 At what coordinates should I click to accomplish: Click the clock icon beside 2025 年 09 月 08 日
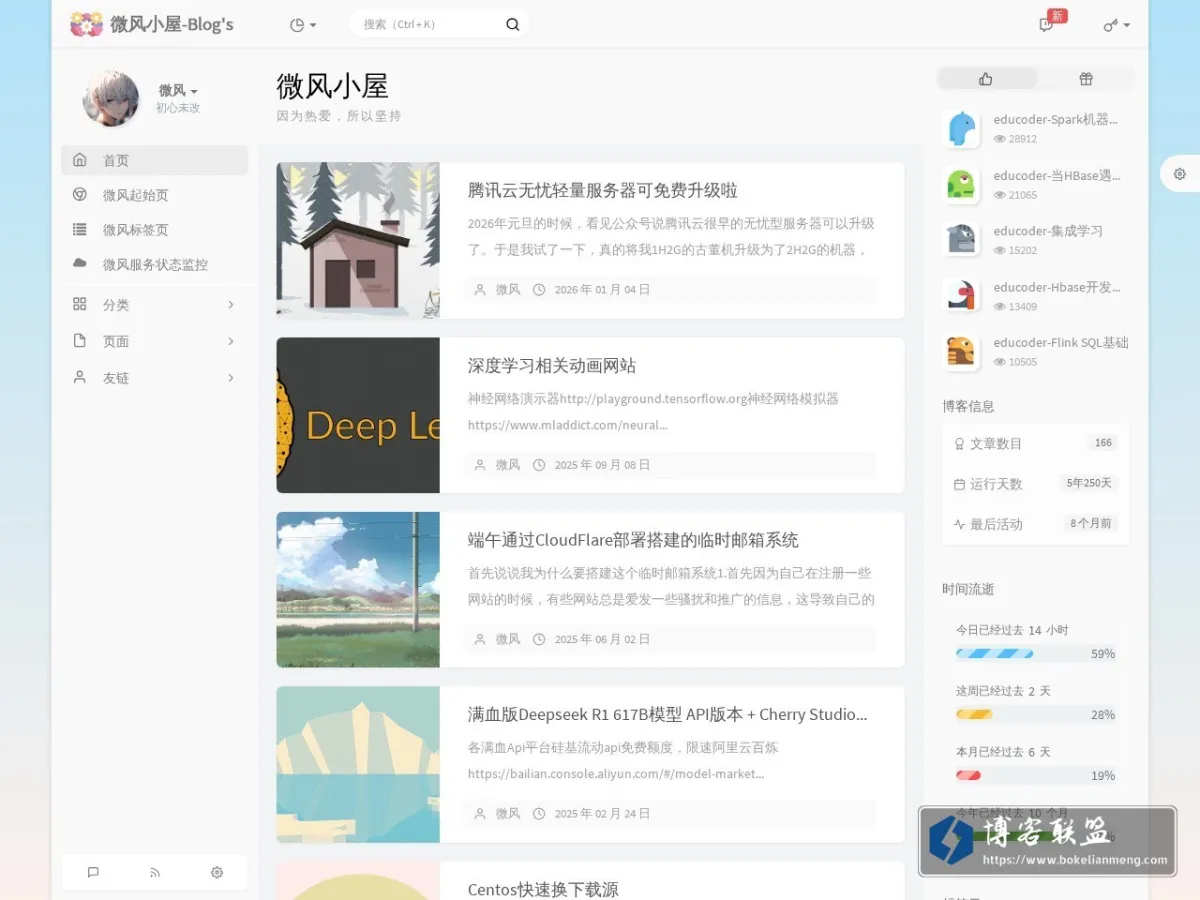[539, 465]
